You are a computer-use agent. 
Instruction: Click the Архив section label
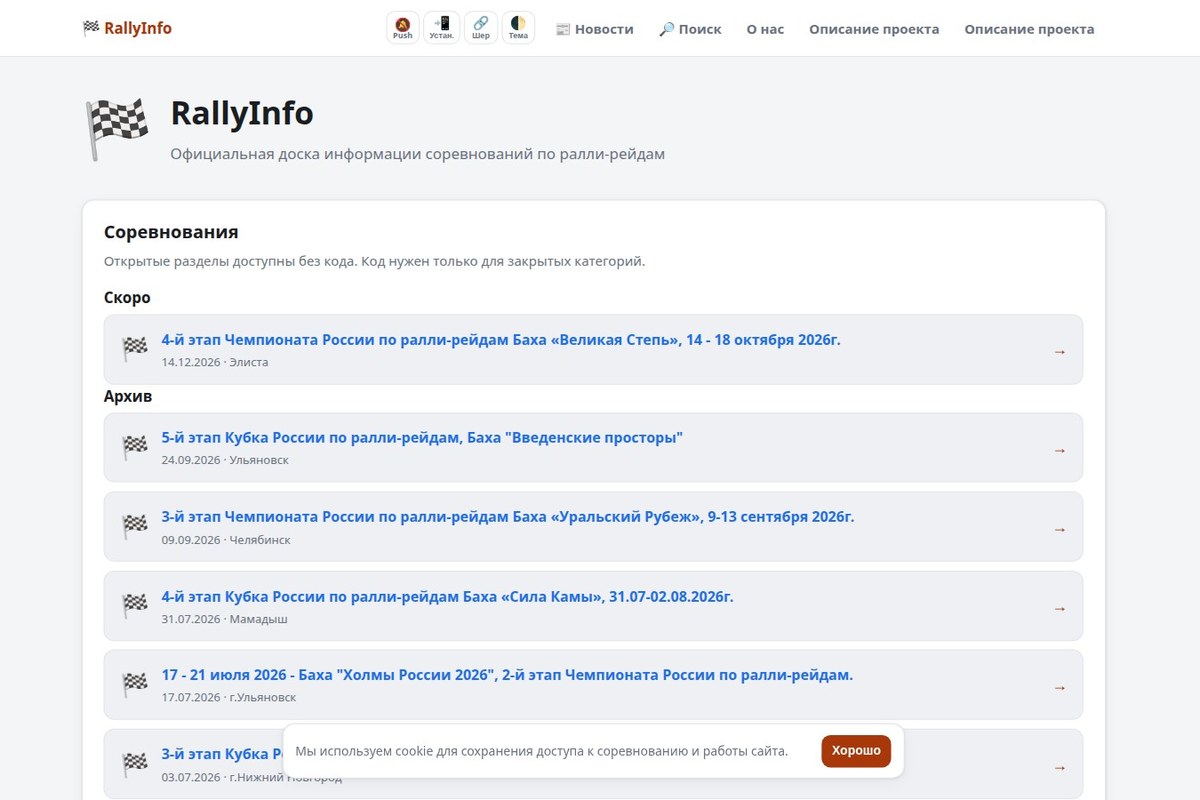128,396
